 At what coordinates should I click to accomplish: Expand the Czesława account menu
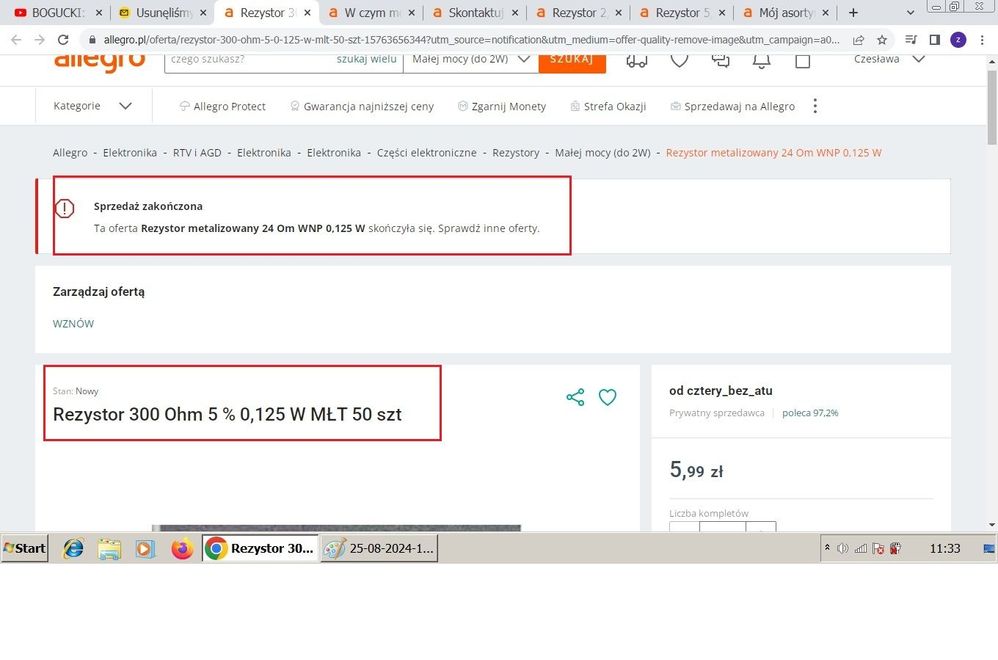tap(889, 59)
